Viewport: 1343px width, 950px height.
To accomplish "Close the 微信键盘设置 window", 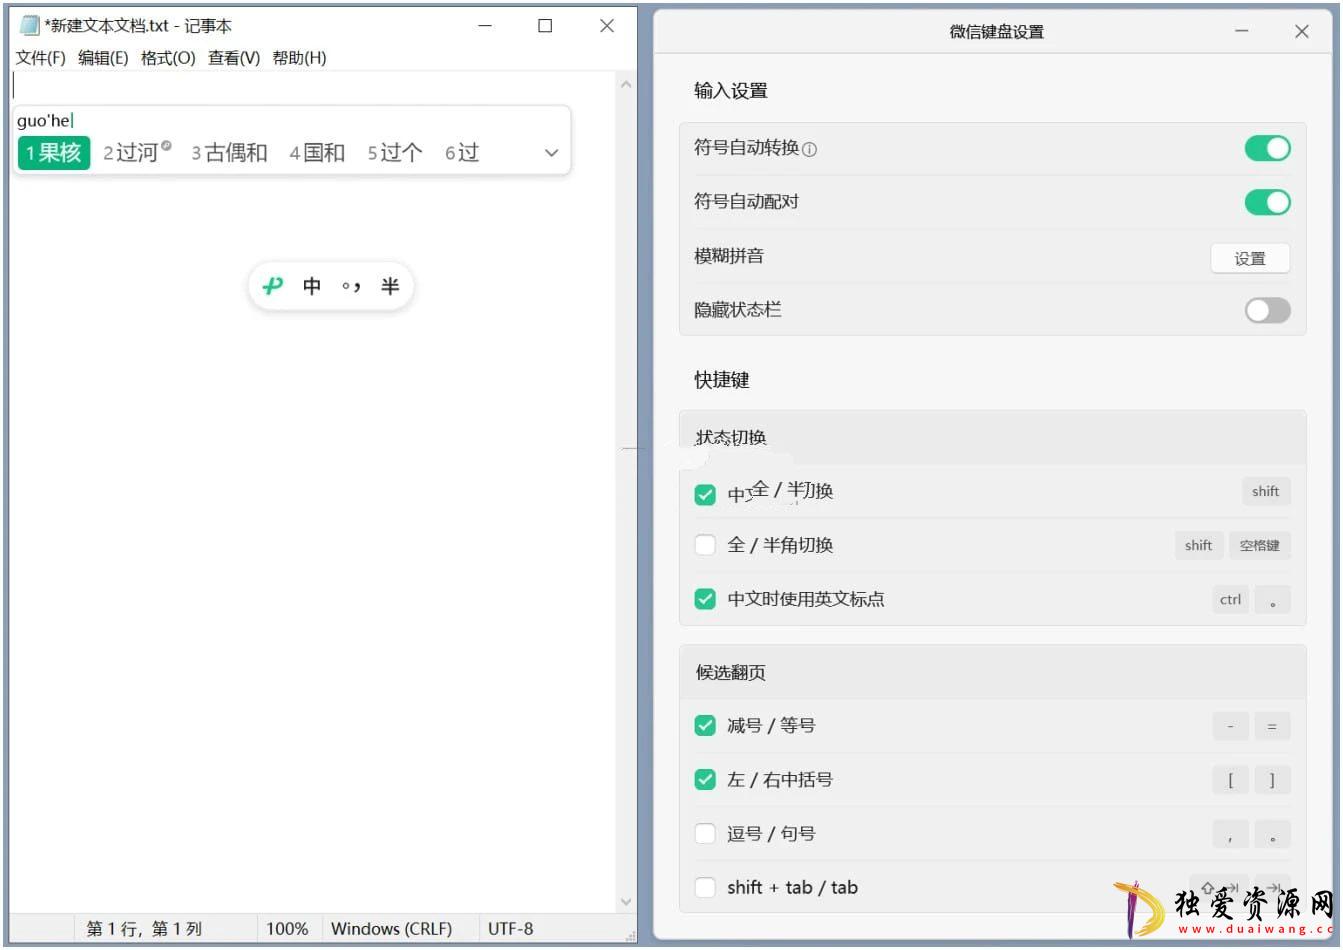I will (x=1302, y=32).
